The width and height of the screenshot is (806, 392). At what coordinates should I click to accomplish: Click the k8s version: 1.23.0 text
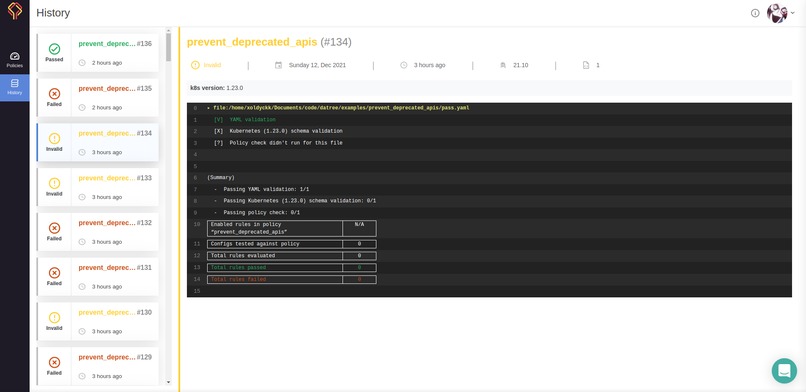[216, 88]
